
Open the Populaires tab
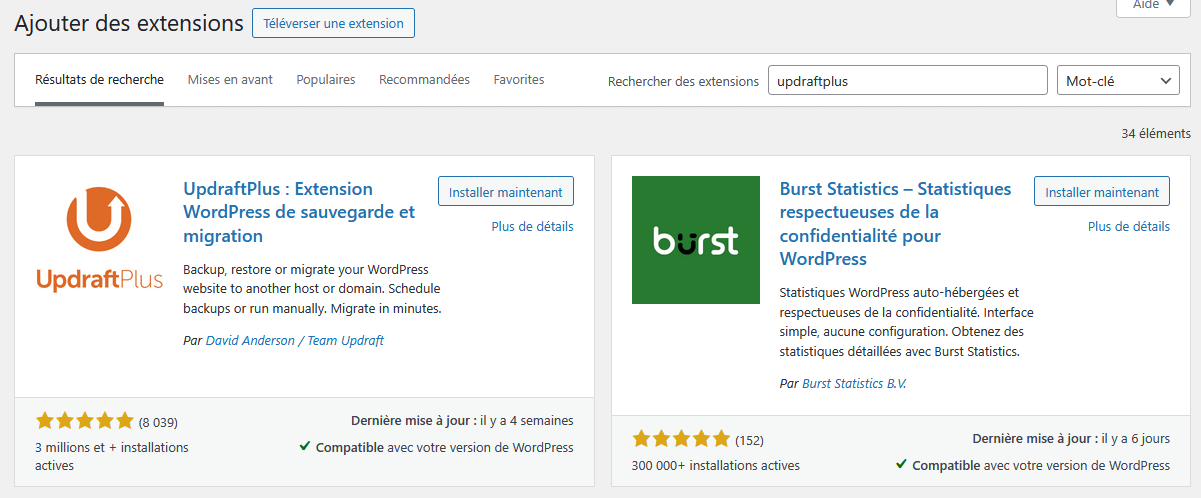pyautogui.click(x=326, y=80)
